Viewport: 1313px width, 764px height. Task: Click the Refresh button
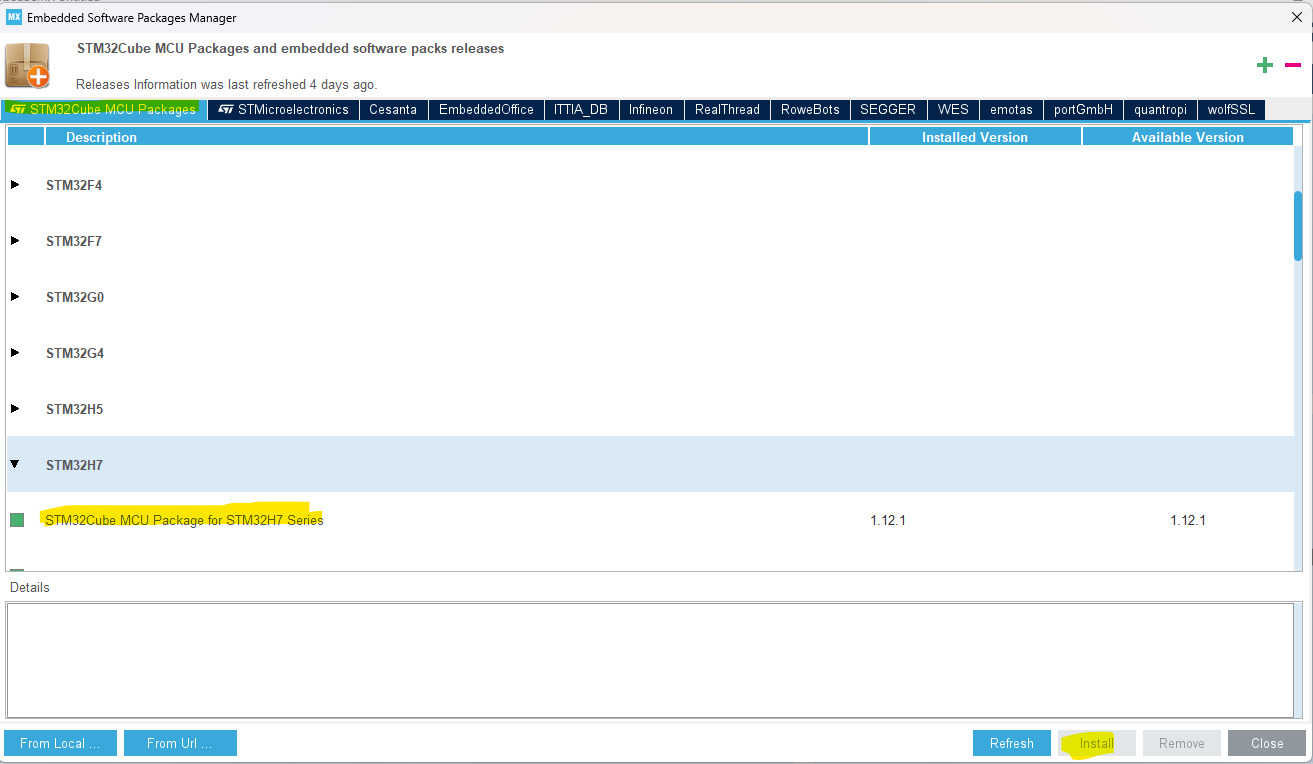pyautogui.click(x=1011, y=743)
